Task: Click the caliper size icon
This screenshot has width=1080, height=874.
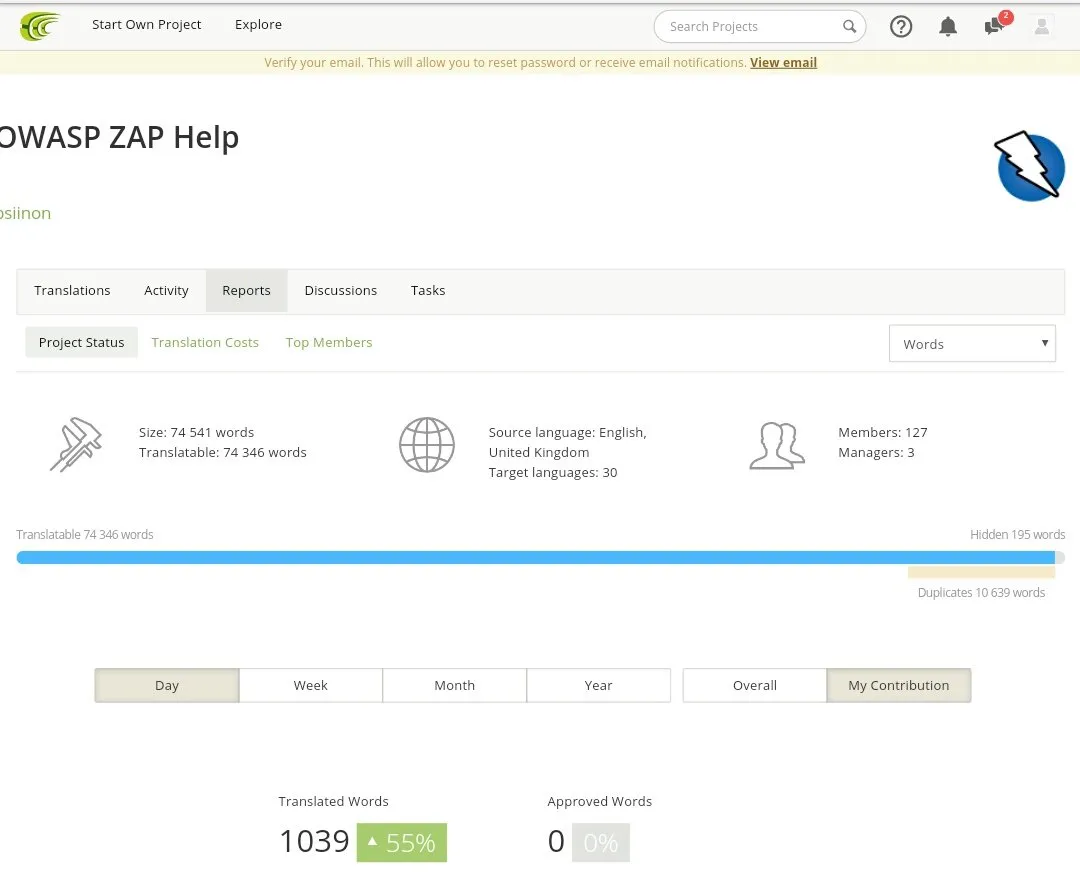Action: (x=76, y=444)
